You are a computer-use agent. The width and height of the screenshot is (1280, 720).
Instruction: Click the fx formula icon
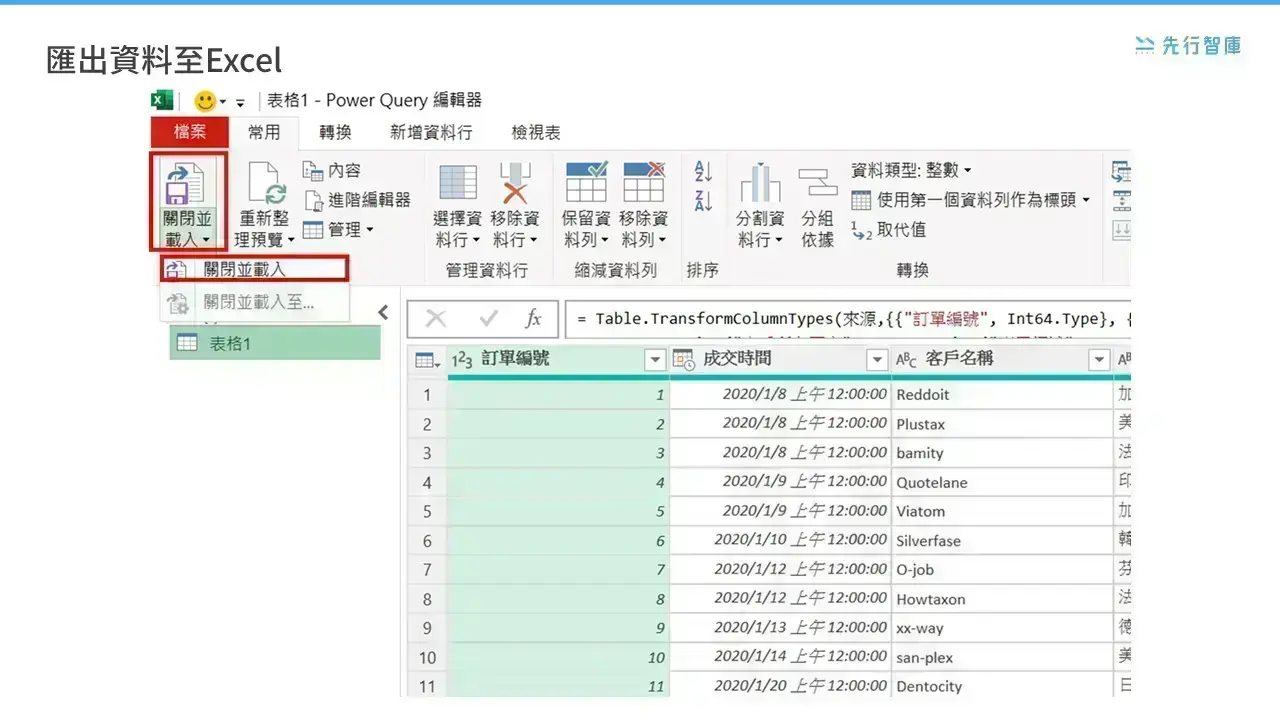(534, 319)
